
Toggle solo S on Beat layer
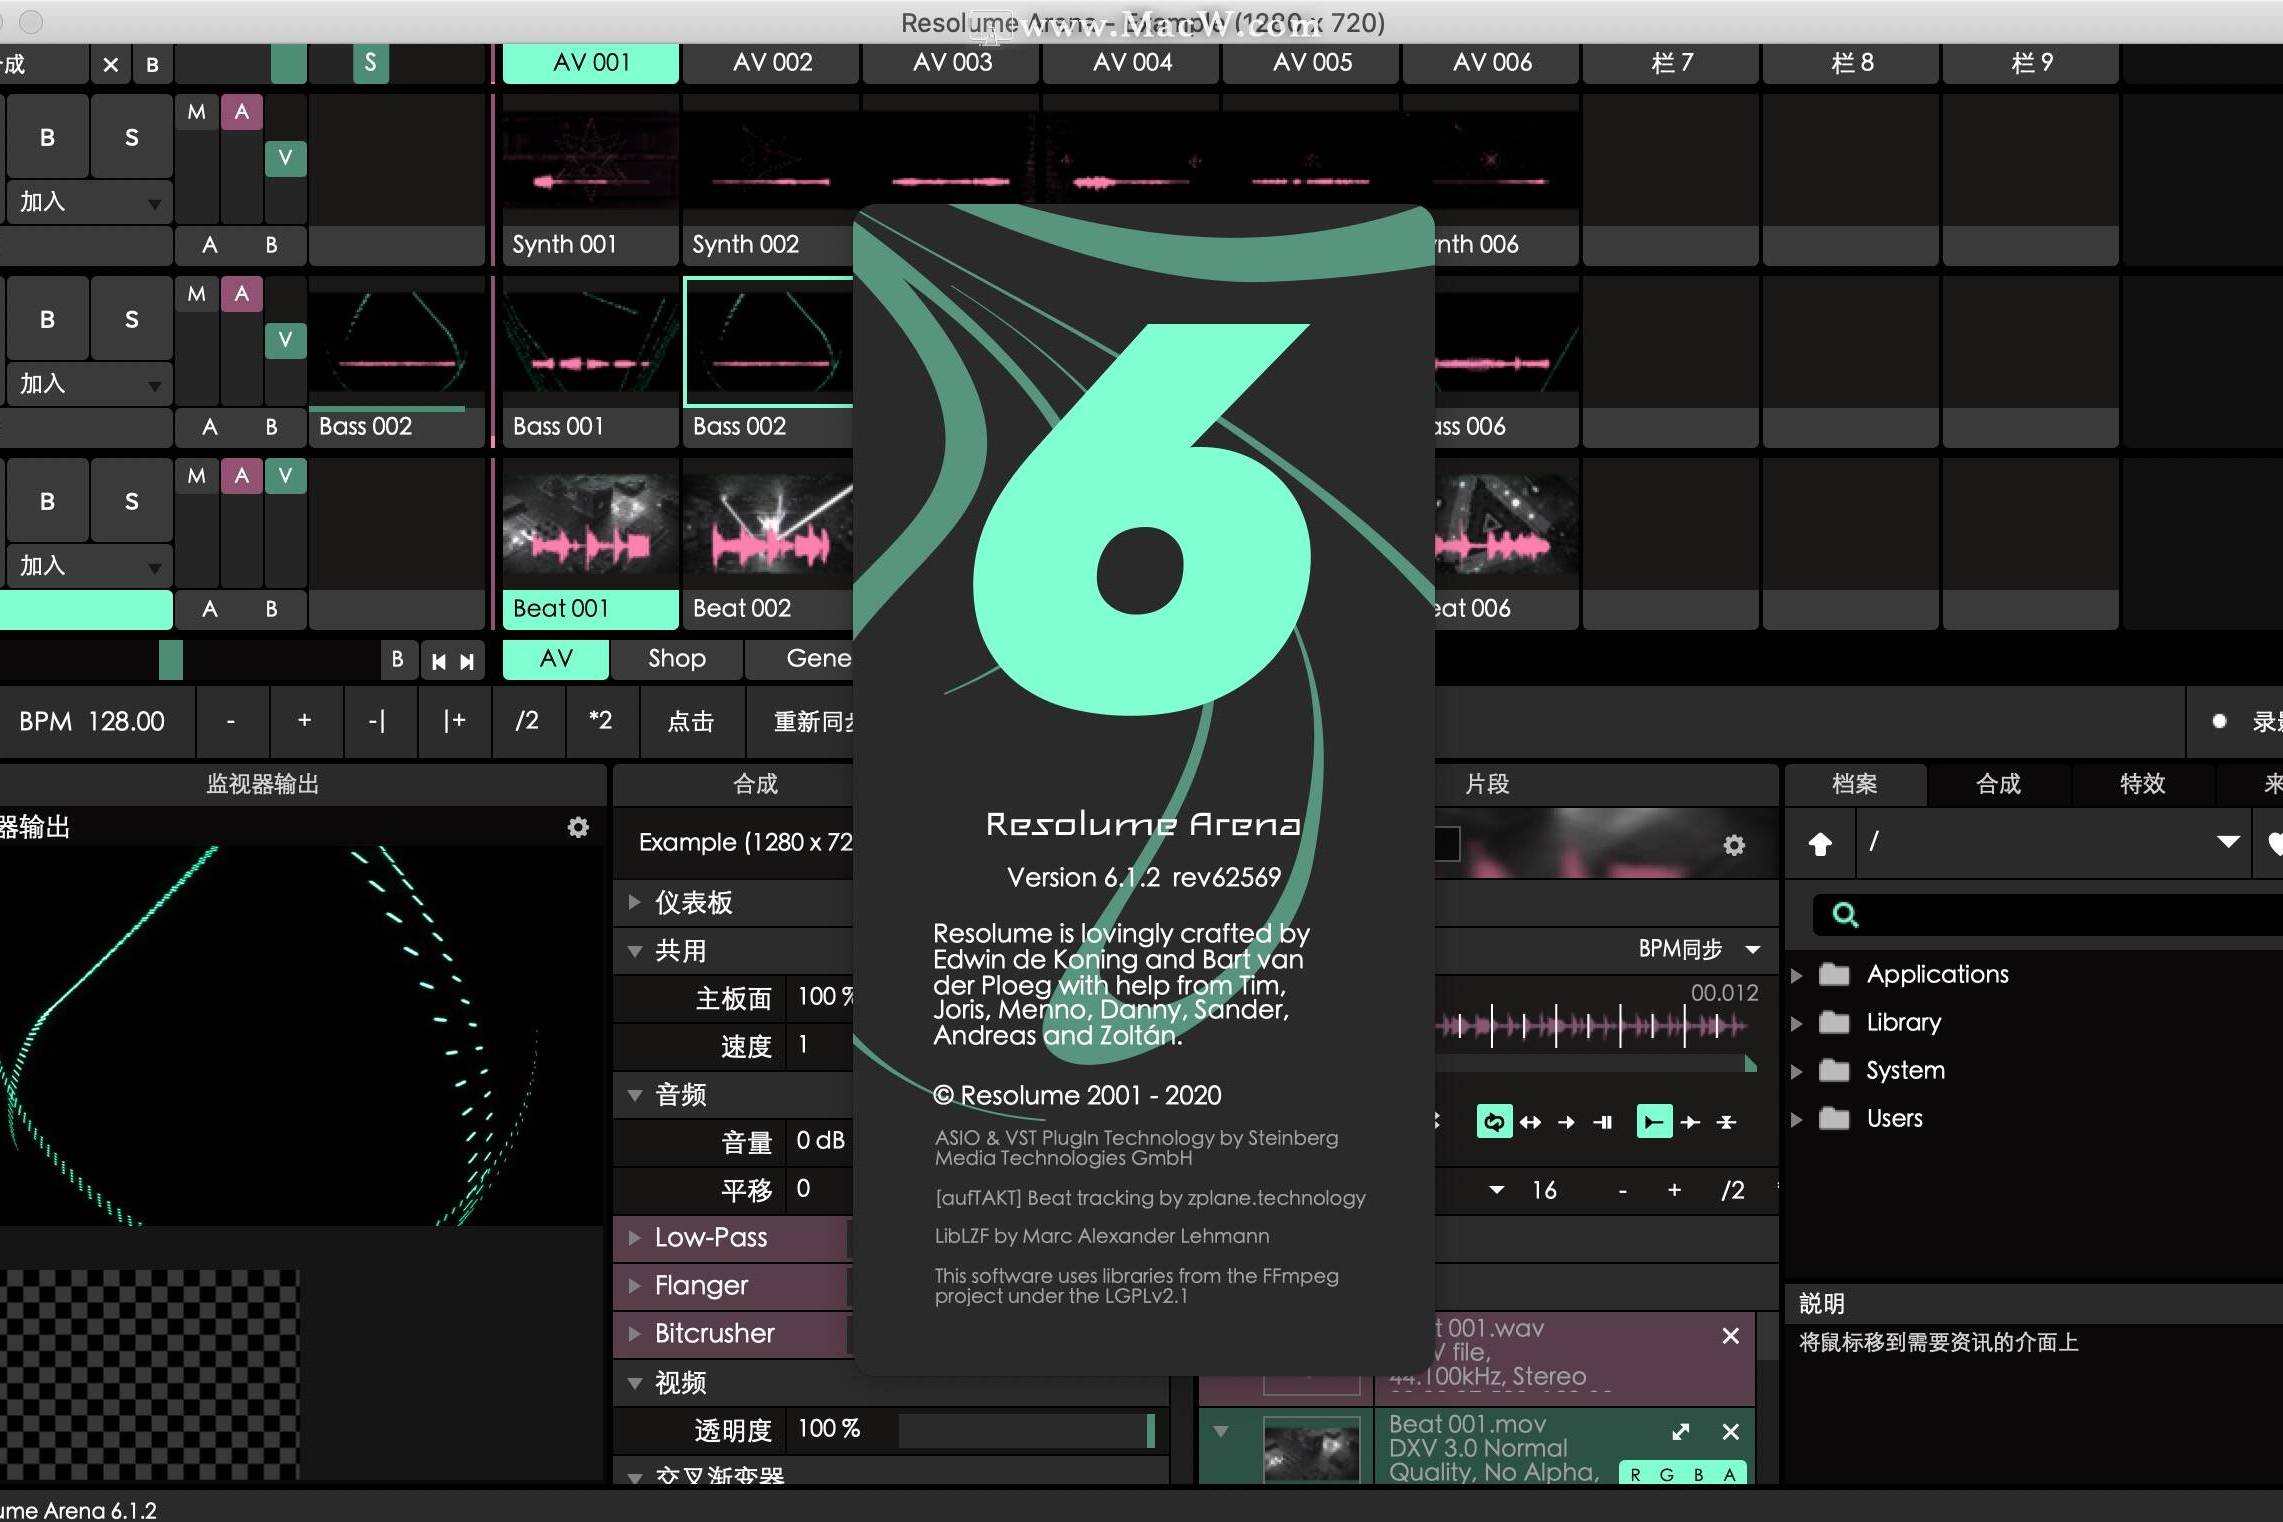click(131, 501)
